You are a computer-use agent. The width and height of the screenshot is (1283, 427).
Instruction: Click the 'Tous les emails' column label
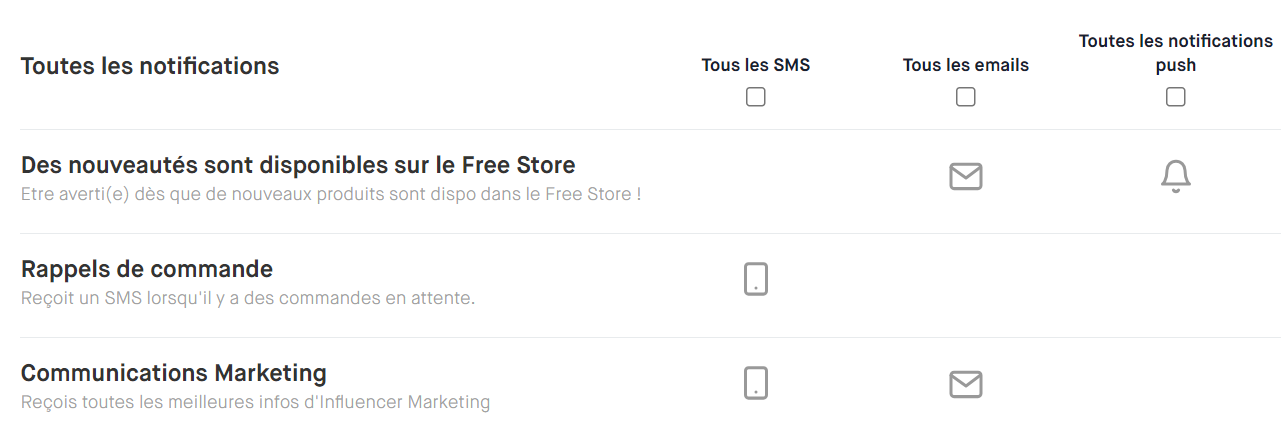(x=965, y=66)
